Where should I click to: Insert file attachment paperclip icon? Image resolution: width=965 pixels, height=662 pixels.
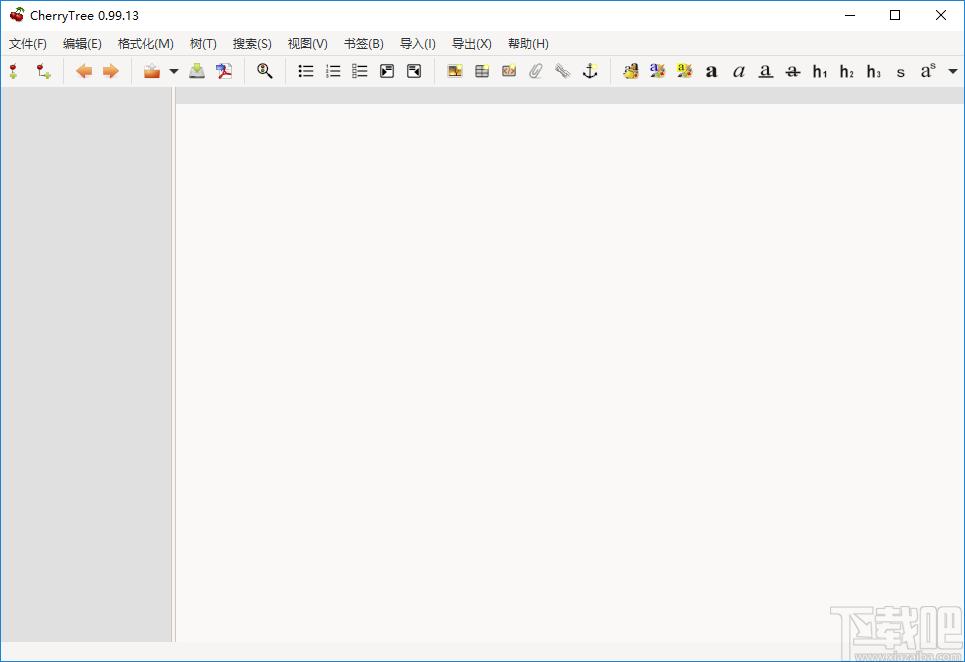point(536,71)
